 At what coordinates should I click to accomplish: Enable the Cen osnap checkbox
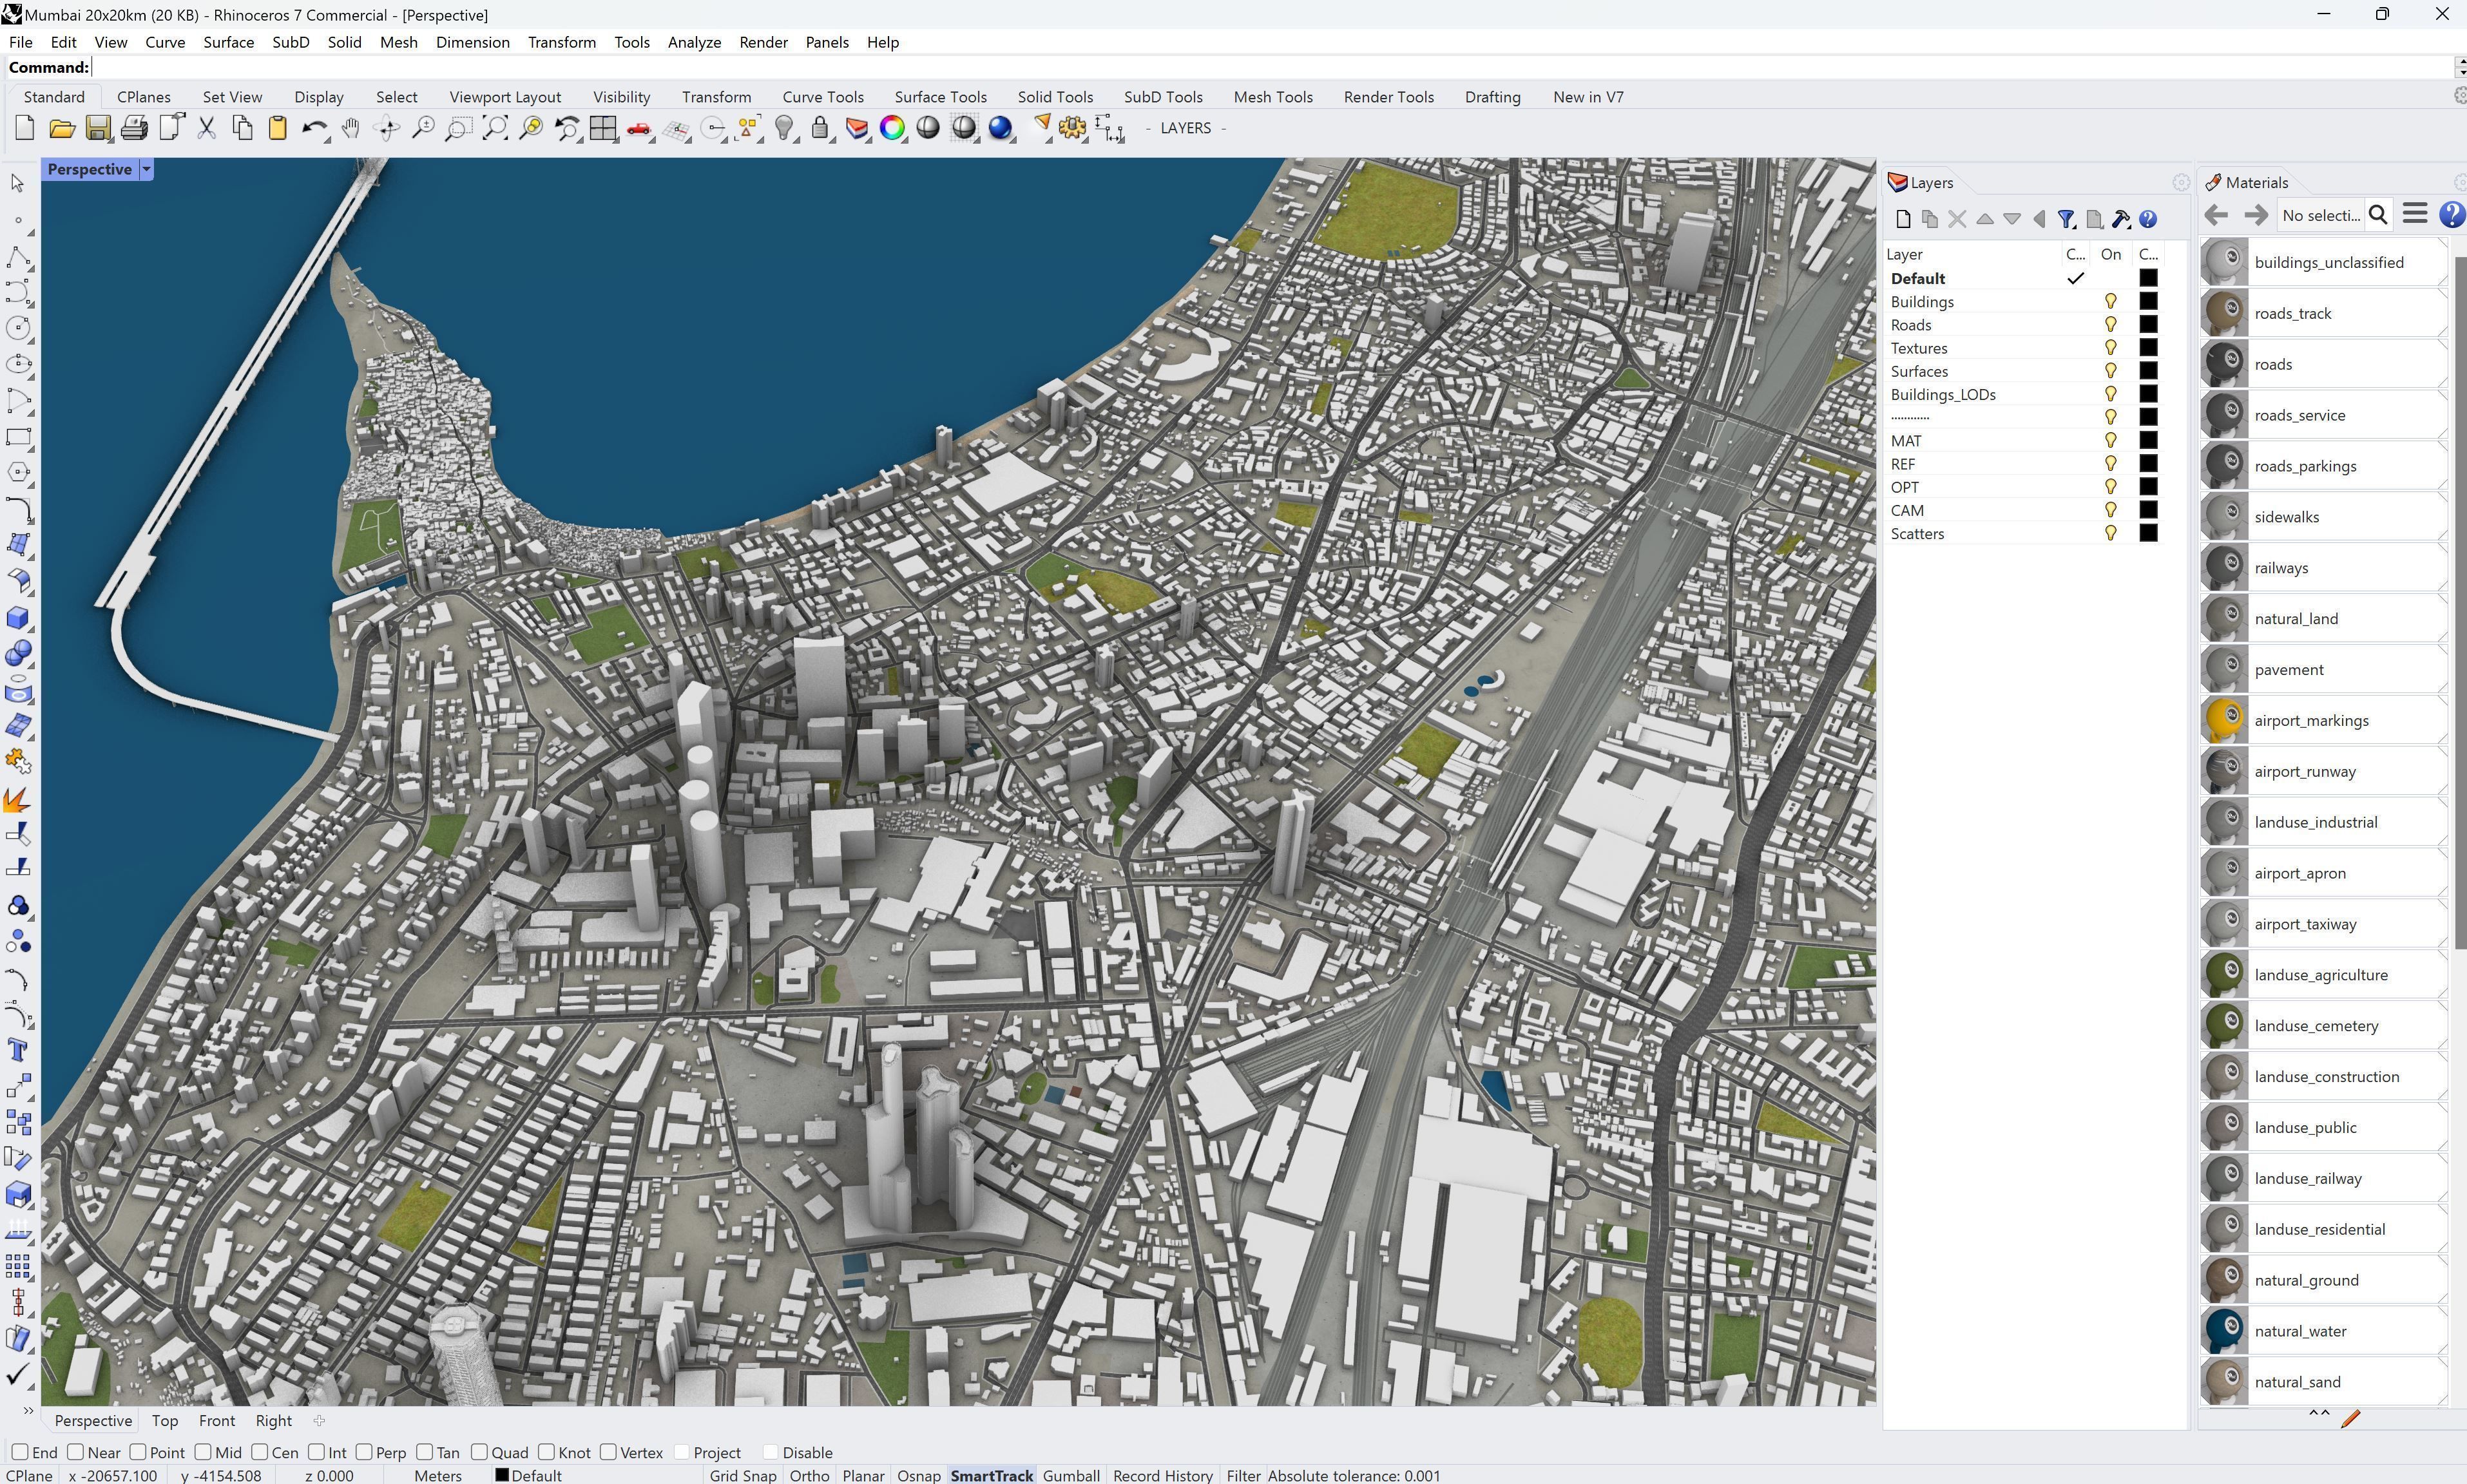(x=260, y=1451)
